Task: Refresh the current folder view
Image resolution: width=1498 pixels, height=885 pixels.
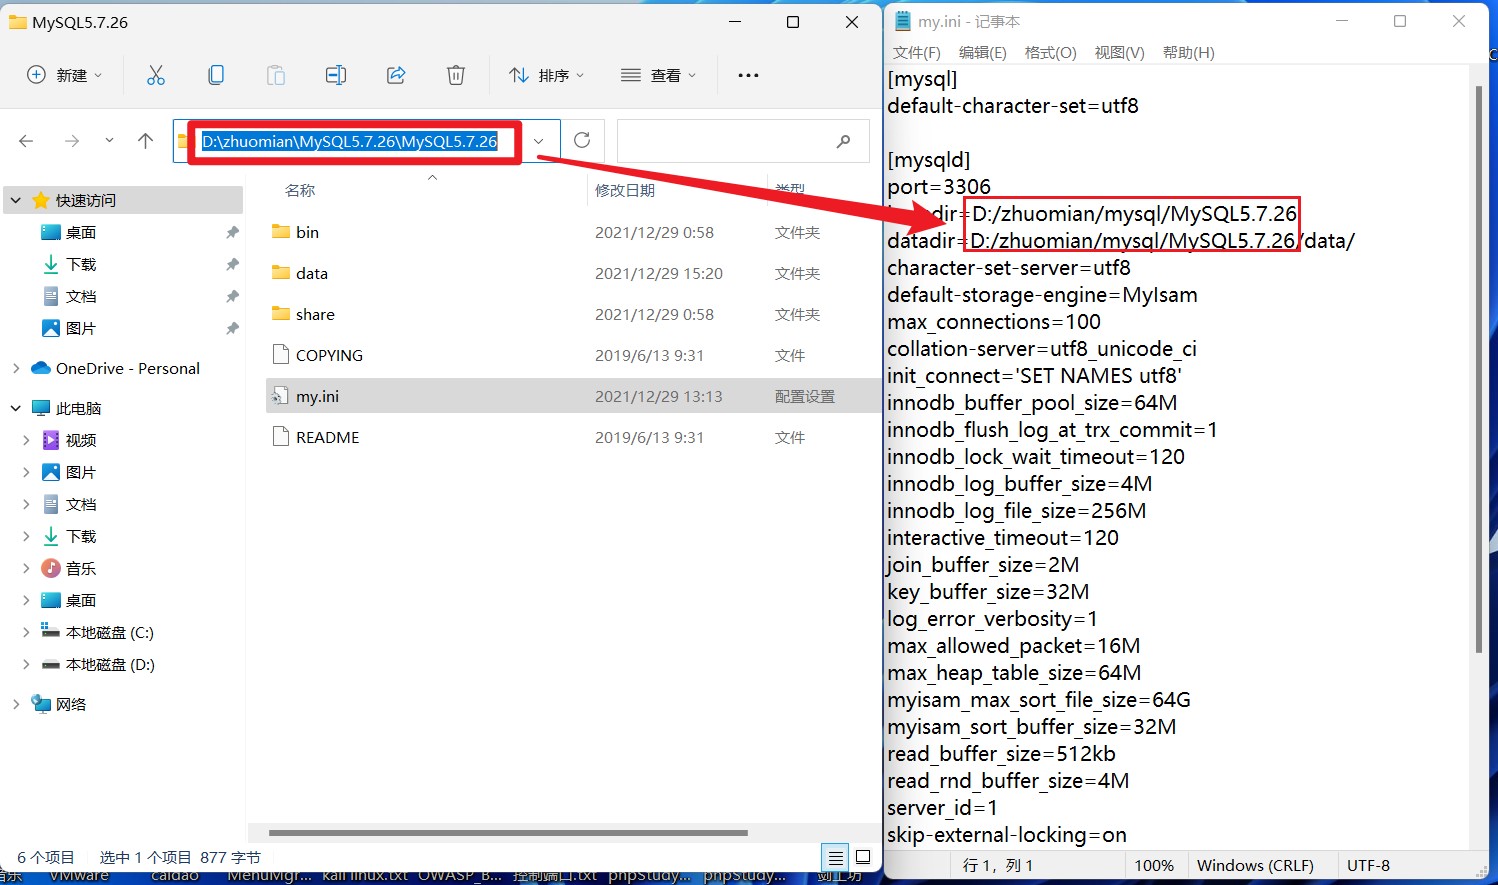Action: point(582,140)
